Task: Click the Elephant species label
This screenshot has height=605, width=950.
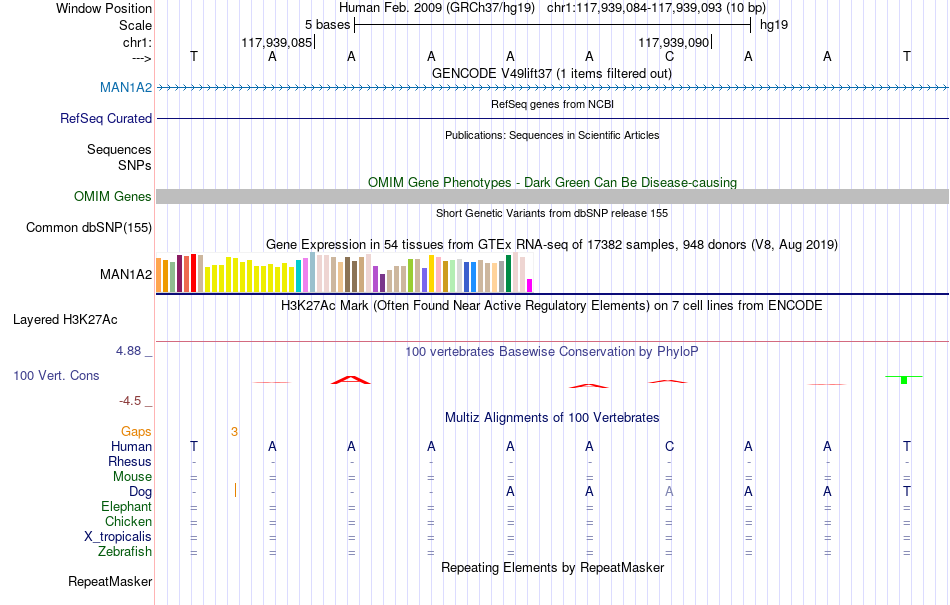Action: coord(127,506)
